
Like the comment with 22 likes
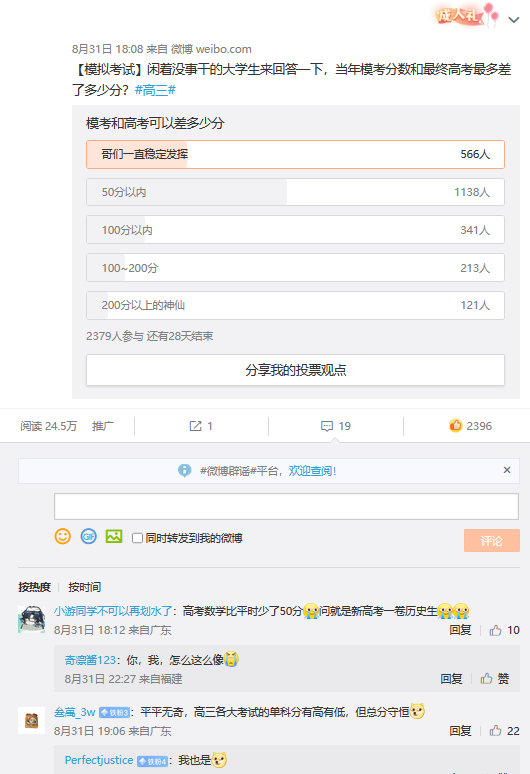(x=495, y=731)
